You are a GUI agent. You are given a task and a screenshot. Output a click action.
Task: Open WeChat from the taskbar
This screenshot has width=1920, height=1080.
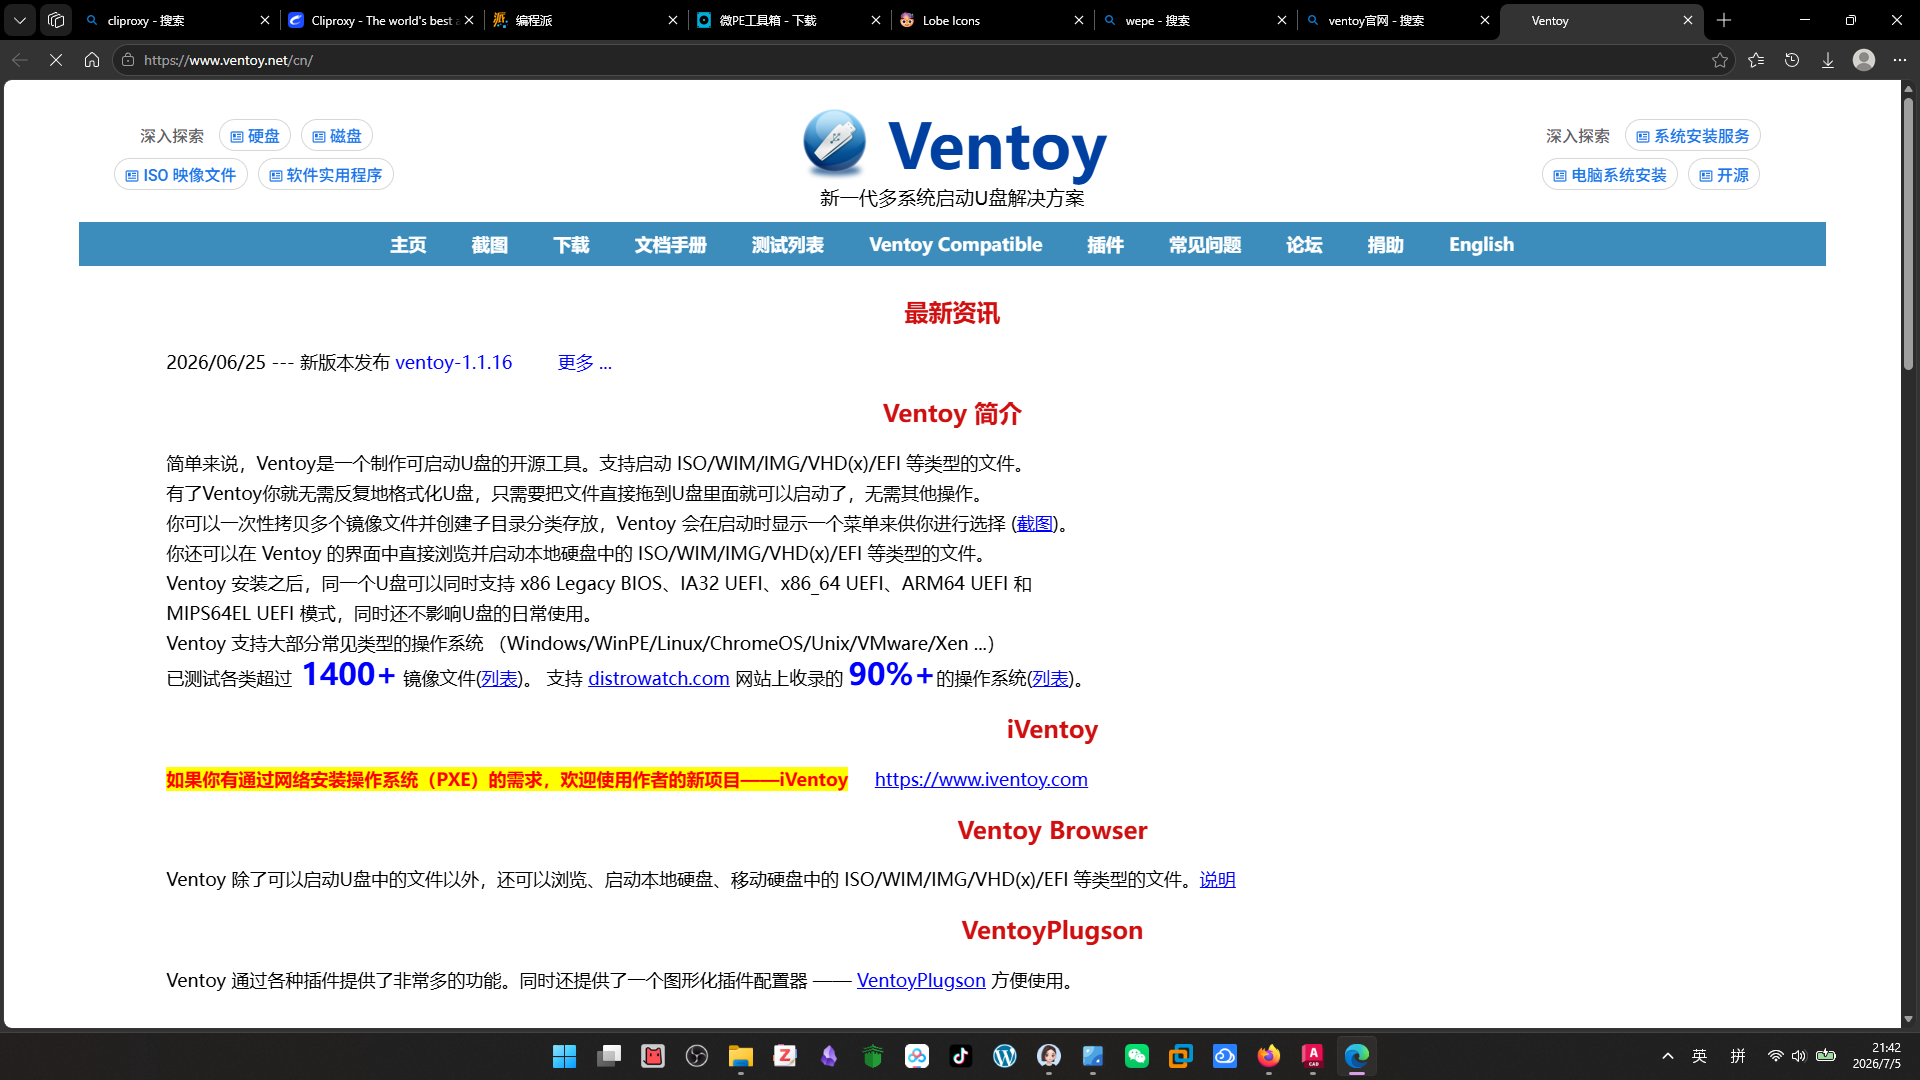point(1137,1056)
